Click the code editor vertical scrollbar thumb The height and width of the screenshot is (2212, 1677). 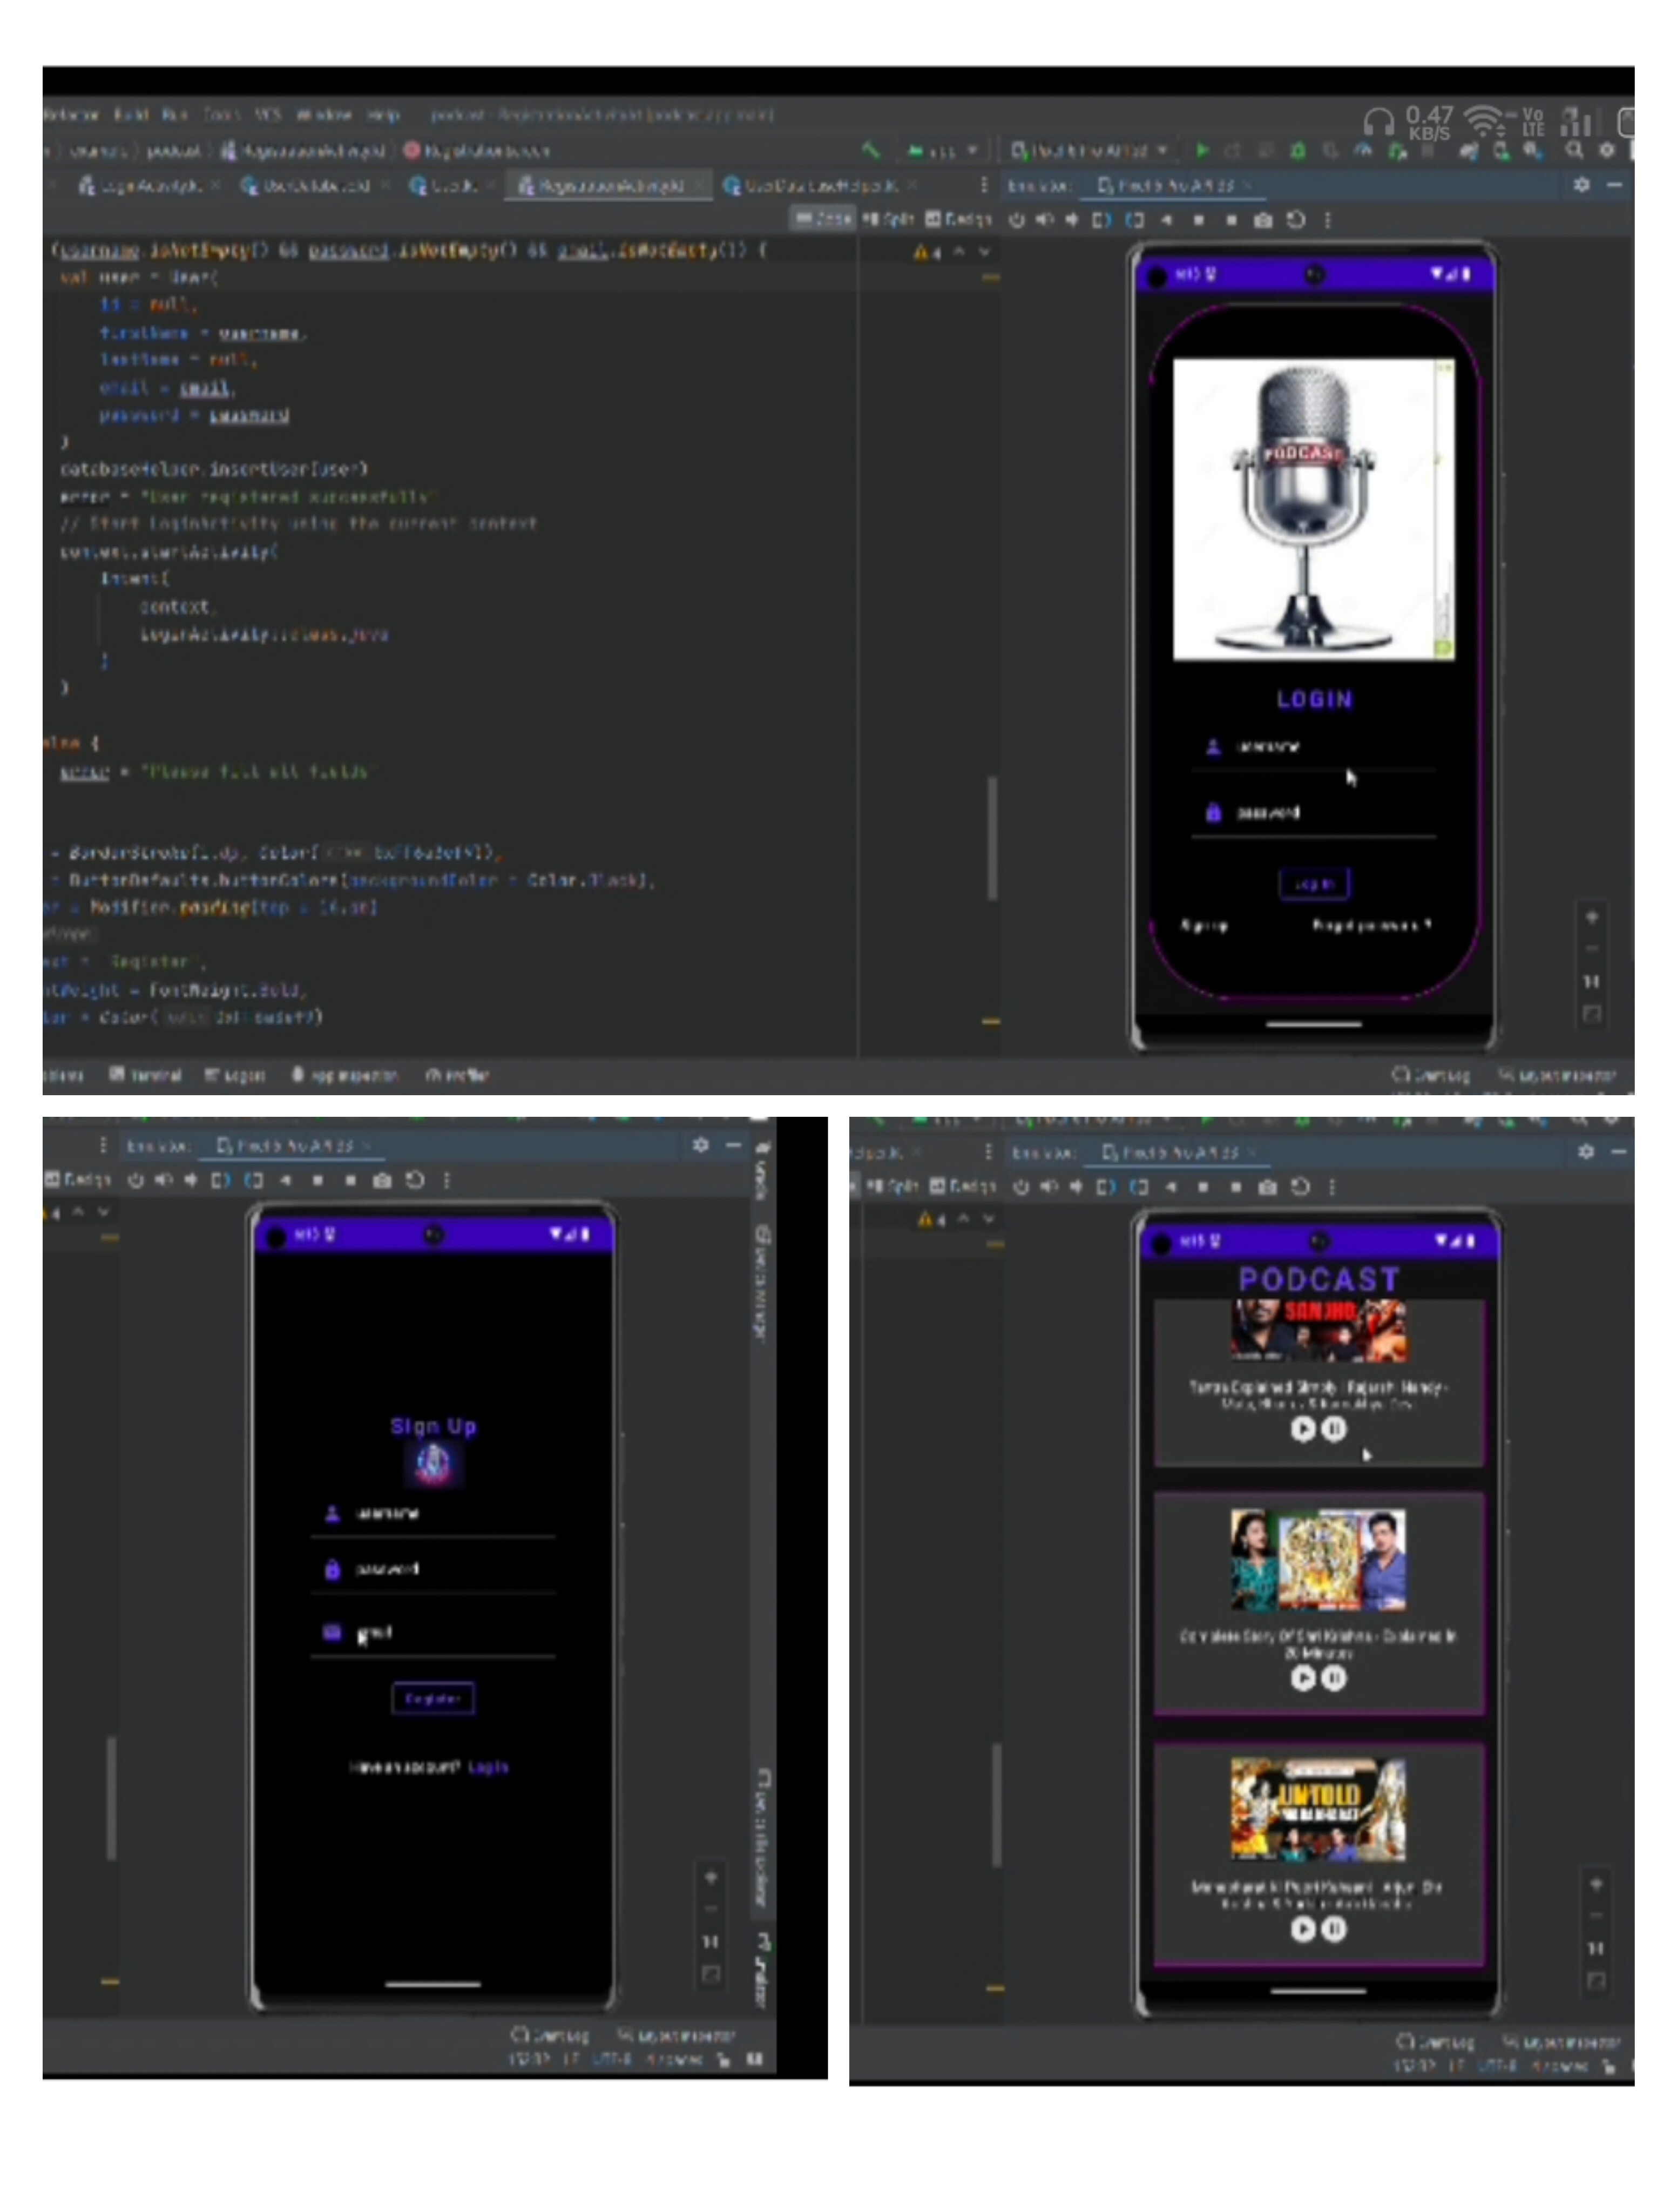(991, 838)
